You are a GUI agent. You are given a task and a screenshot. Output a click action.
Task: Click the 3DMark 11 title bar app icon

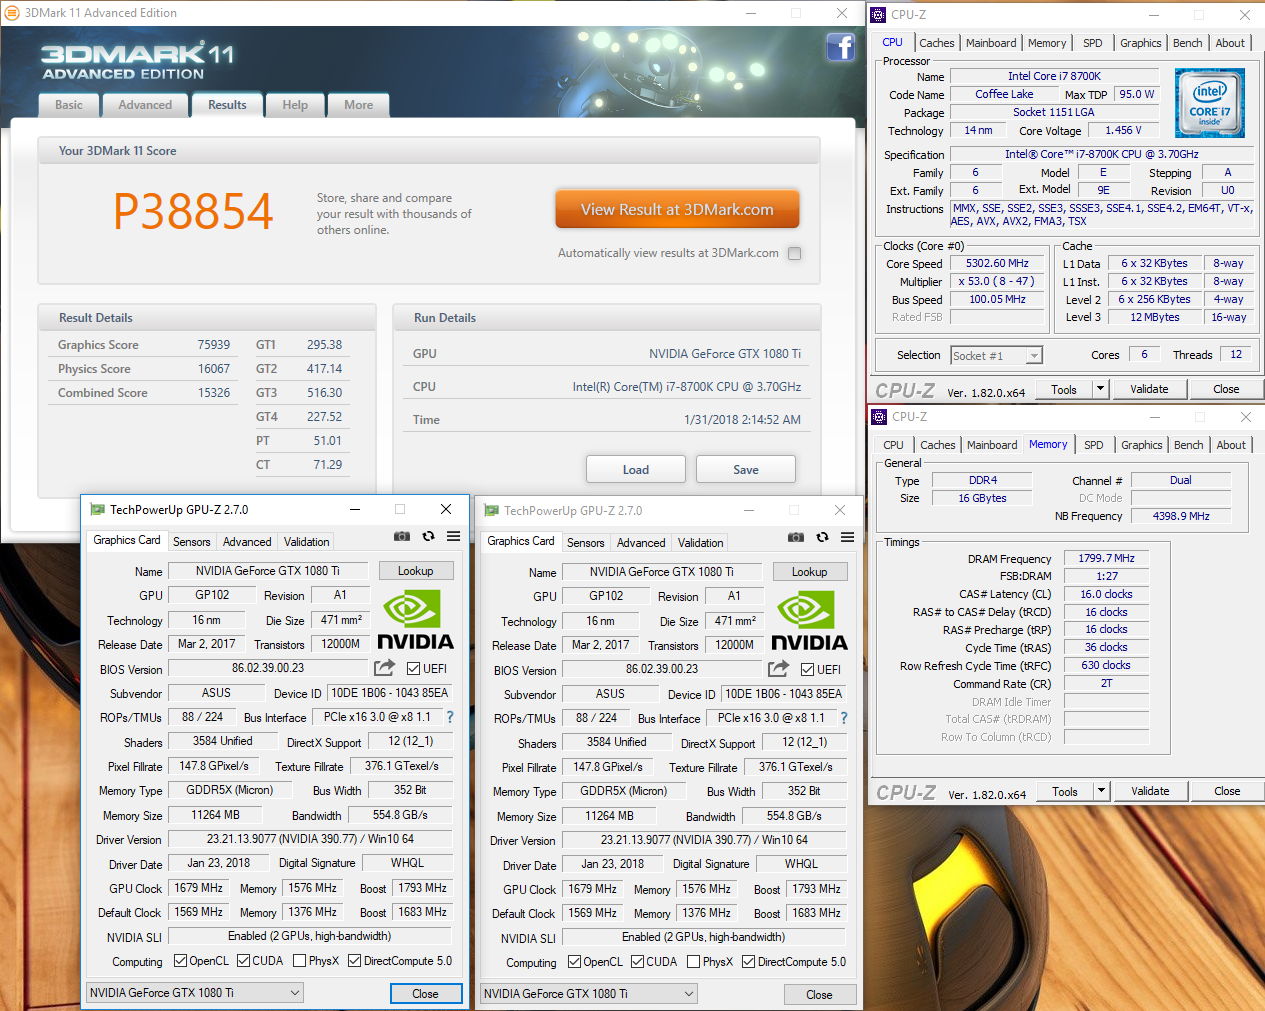pyautogui.click(x=12, y=13)
